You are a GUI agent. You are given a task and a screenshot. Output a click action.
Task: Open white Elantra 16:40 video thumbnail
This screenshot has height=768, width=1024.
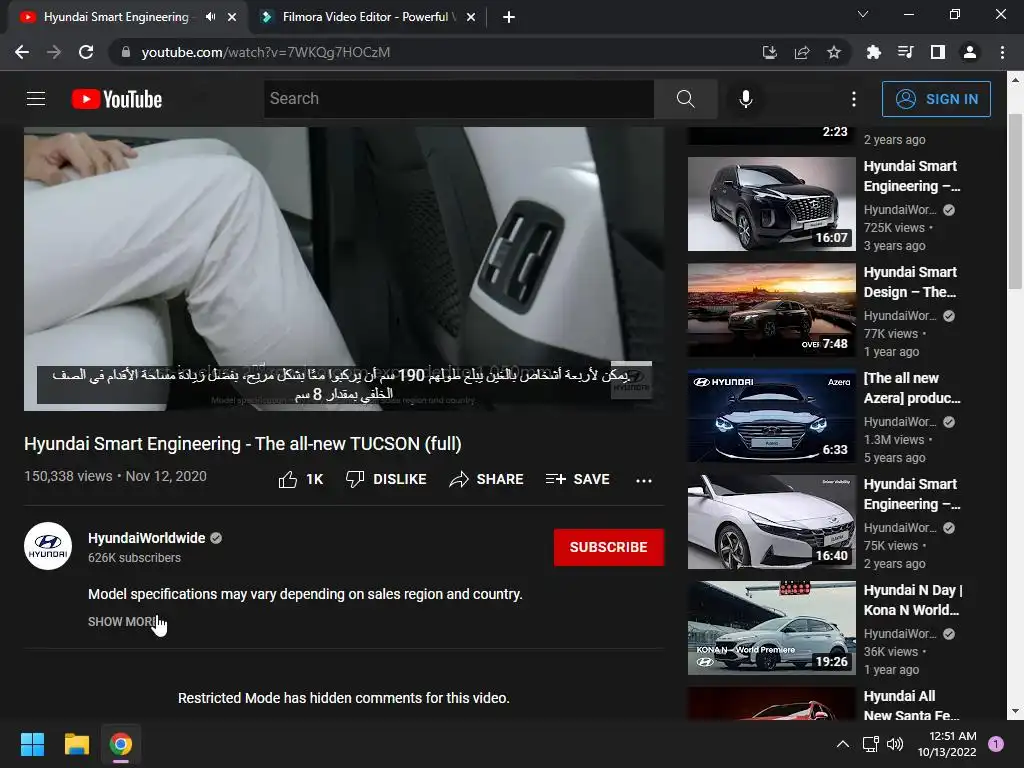tap(771, 522)
